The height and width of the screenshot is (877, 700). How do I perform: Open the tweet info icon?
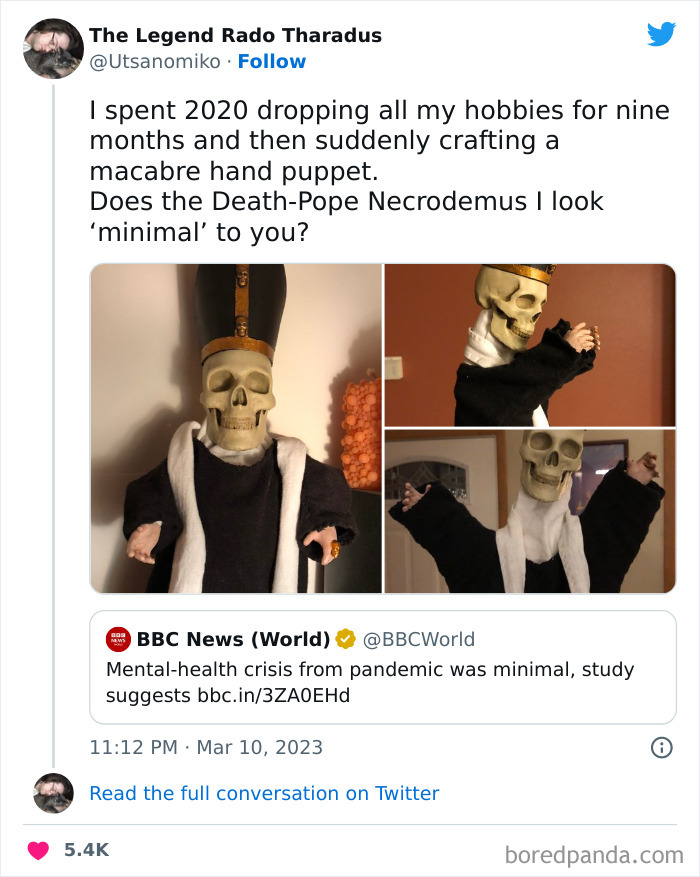coord(661,747)
